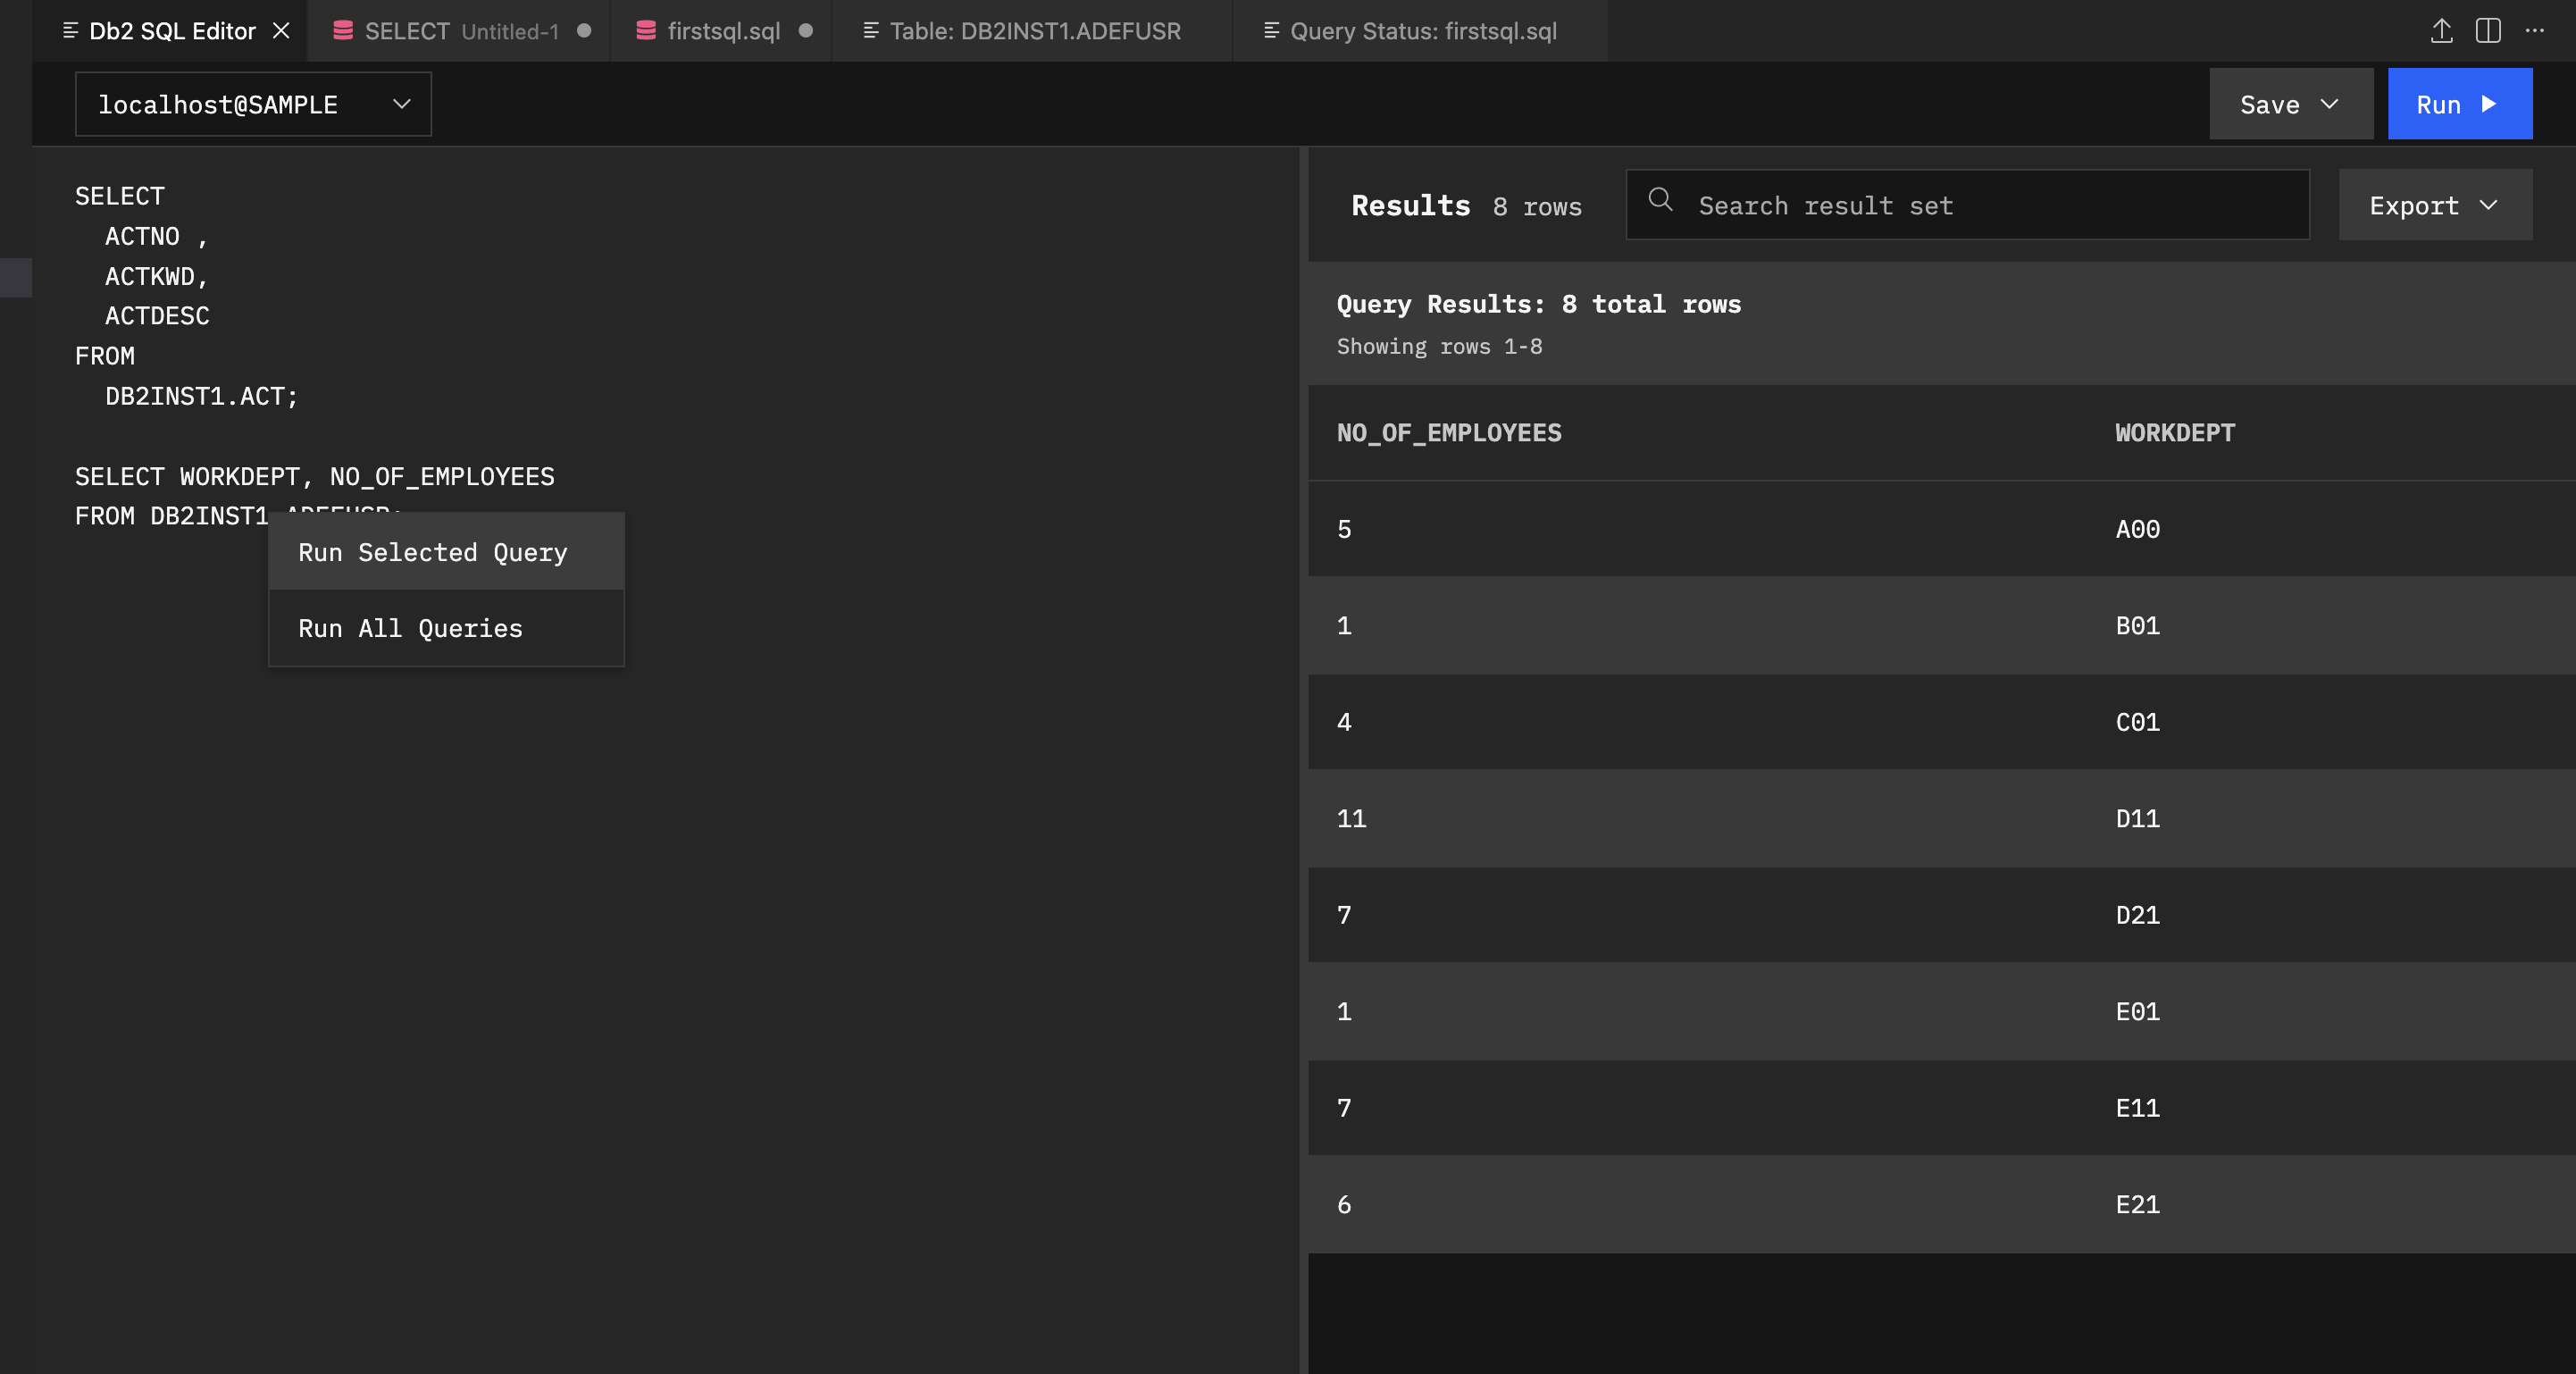Image resolution: width=2576 pixels, height=1374 pixels.
Task: Click the table icon on DB2INST1.ADEFUSR tab
Action: coord(872,31)
